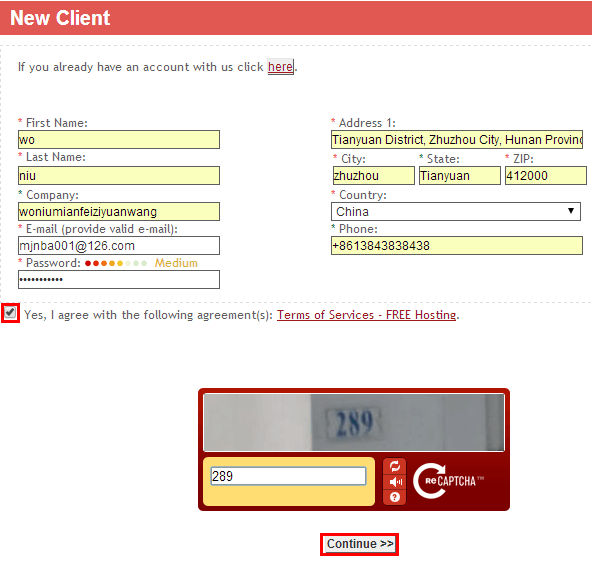The height and width of the screenshot is (563, 592).
Task: Click the State field with Tianyuan
Action: click(460, 176)
